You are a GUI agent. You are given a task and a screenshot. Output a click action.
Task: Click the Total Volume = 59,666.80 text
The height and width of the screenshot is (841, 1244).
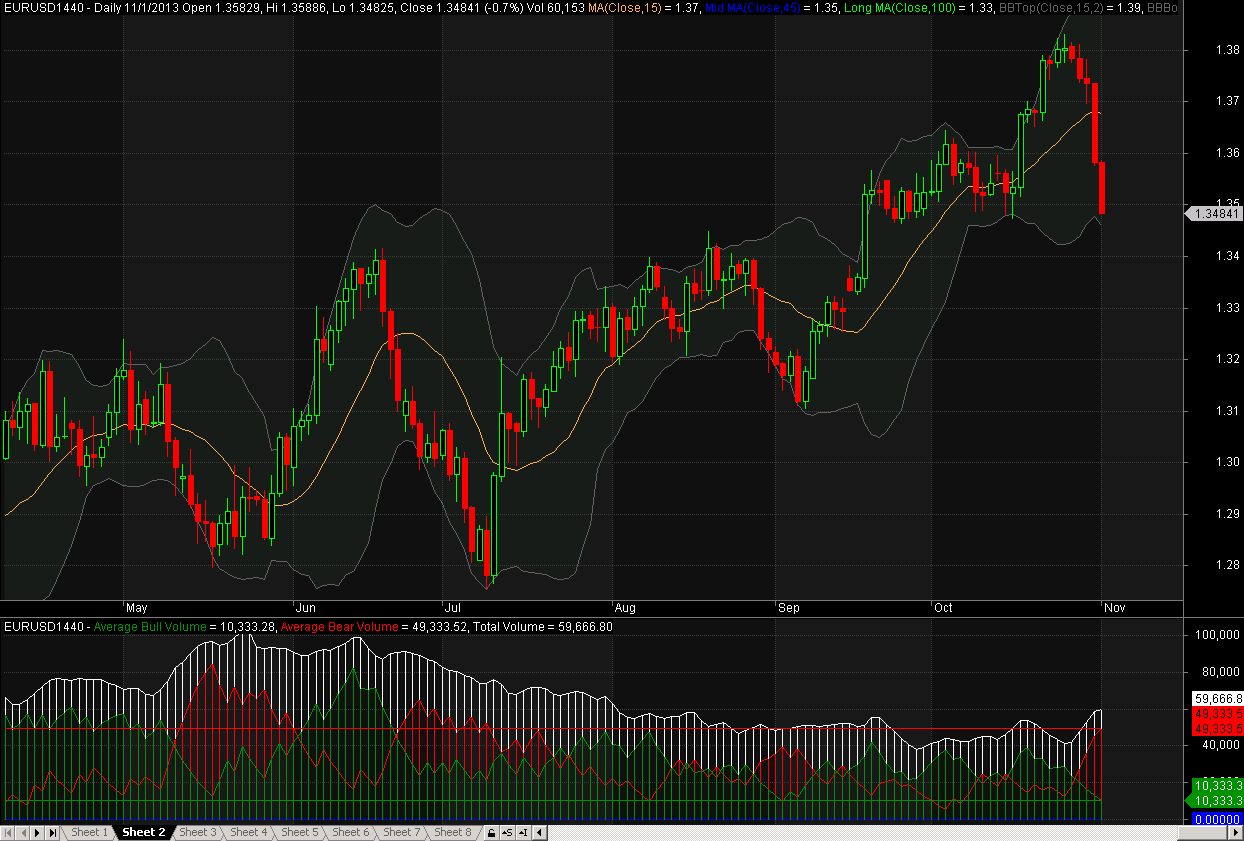[541, 627]
